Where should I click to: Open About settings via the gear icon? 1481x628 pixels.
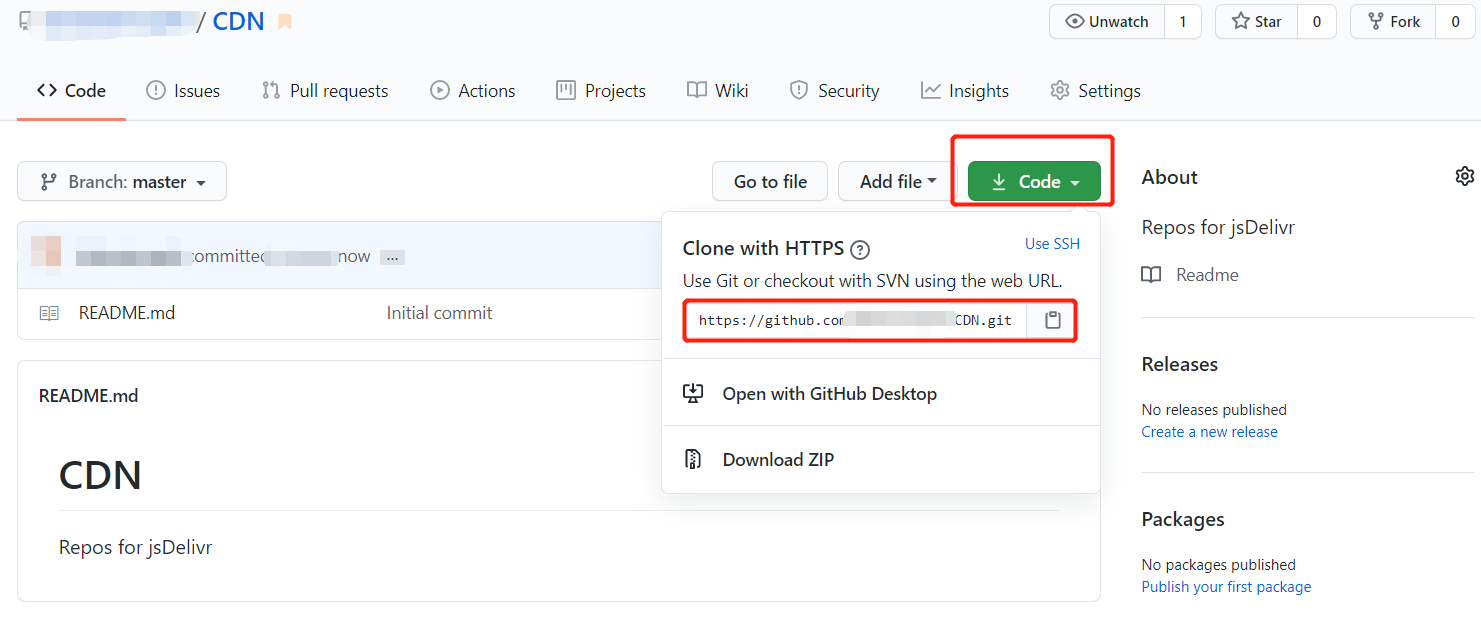click(x=1464, y=176)
